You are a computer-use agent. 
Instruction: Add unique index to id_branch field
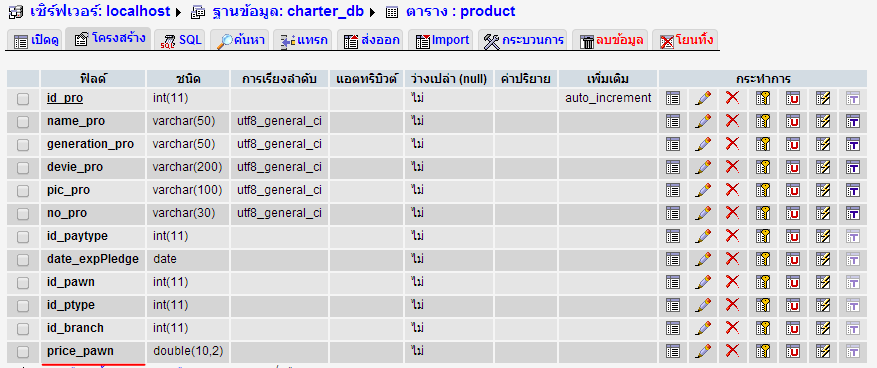pos(793,328)
